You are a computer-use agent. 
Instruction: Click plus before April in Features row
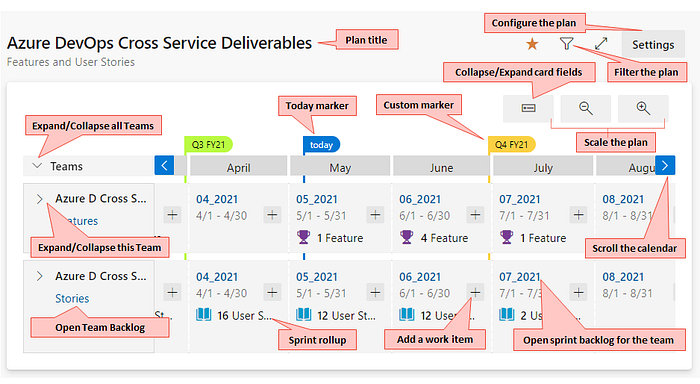172,215
